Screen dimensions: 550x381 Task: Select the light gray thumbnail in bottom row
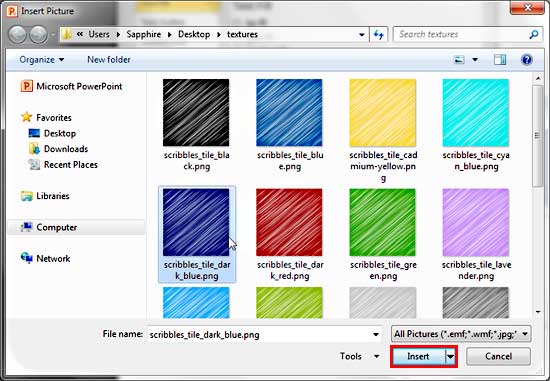pyautogui.click(x=383, y=303)
